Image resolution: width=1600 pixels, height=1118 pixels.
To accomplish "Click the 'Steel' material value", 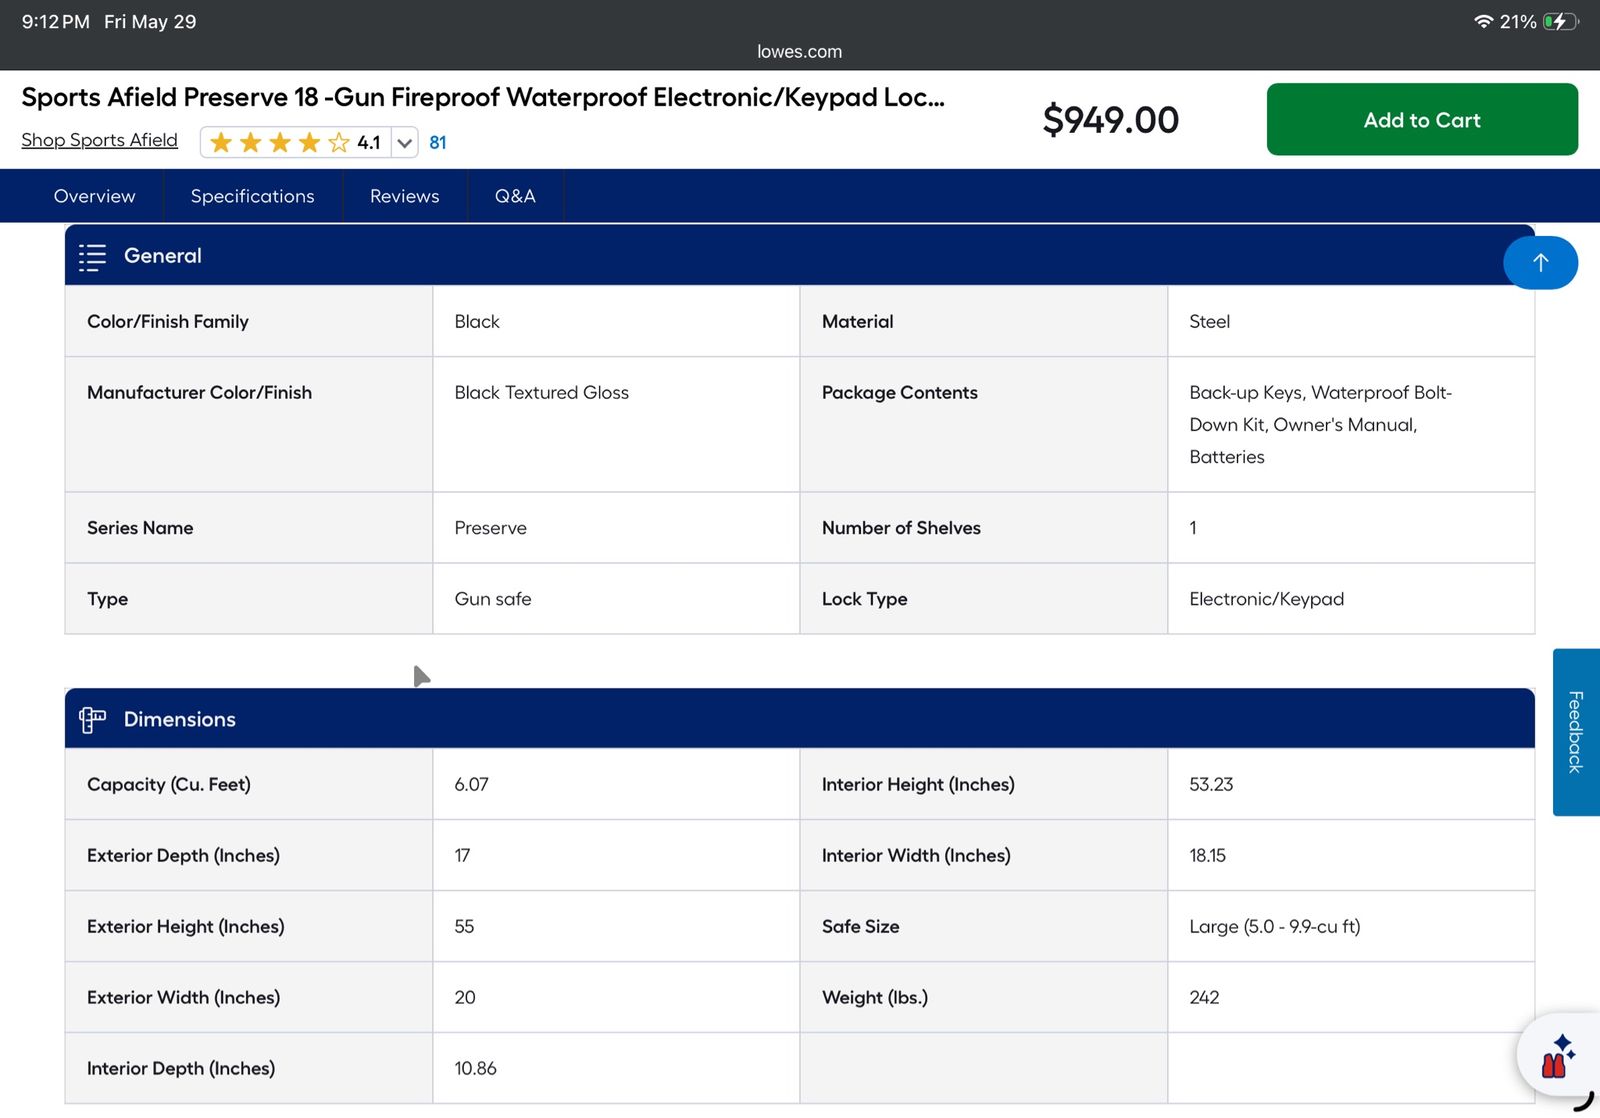I will 1210,322.
